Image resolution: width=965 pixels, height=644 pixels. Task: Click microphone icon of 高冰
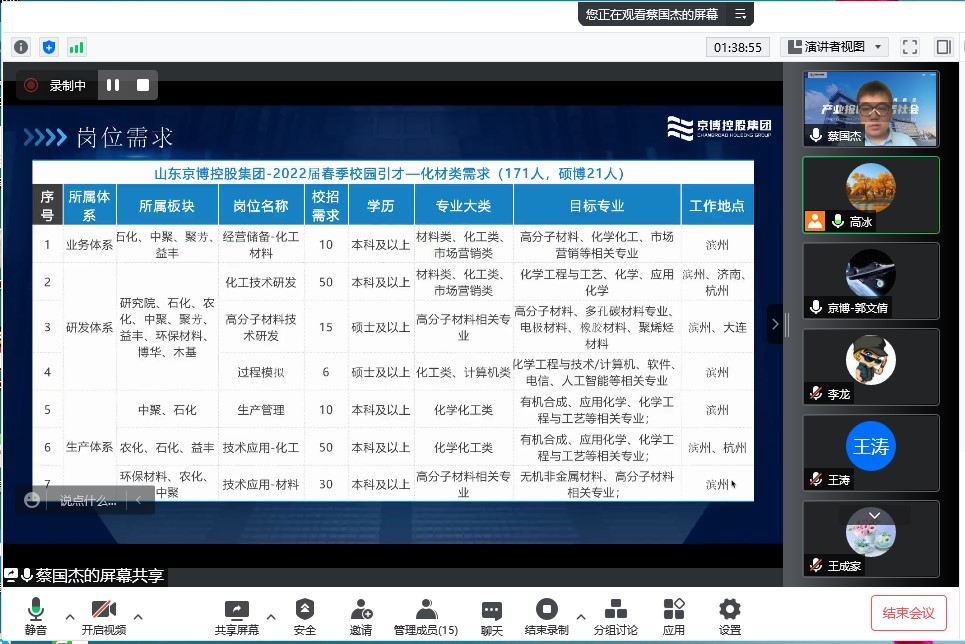click(838, 220)
